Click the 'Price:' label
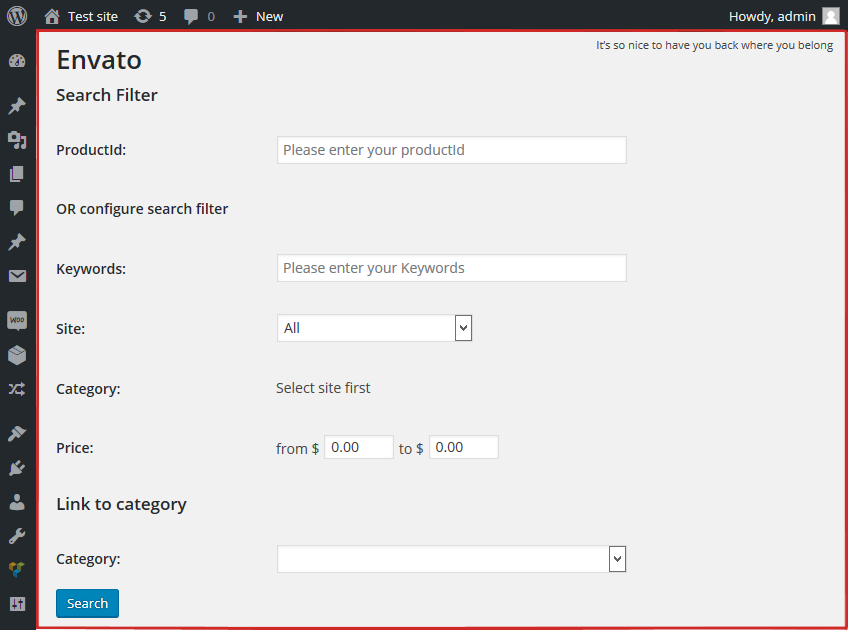 coord(75,448)
